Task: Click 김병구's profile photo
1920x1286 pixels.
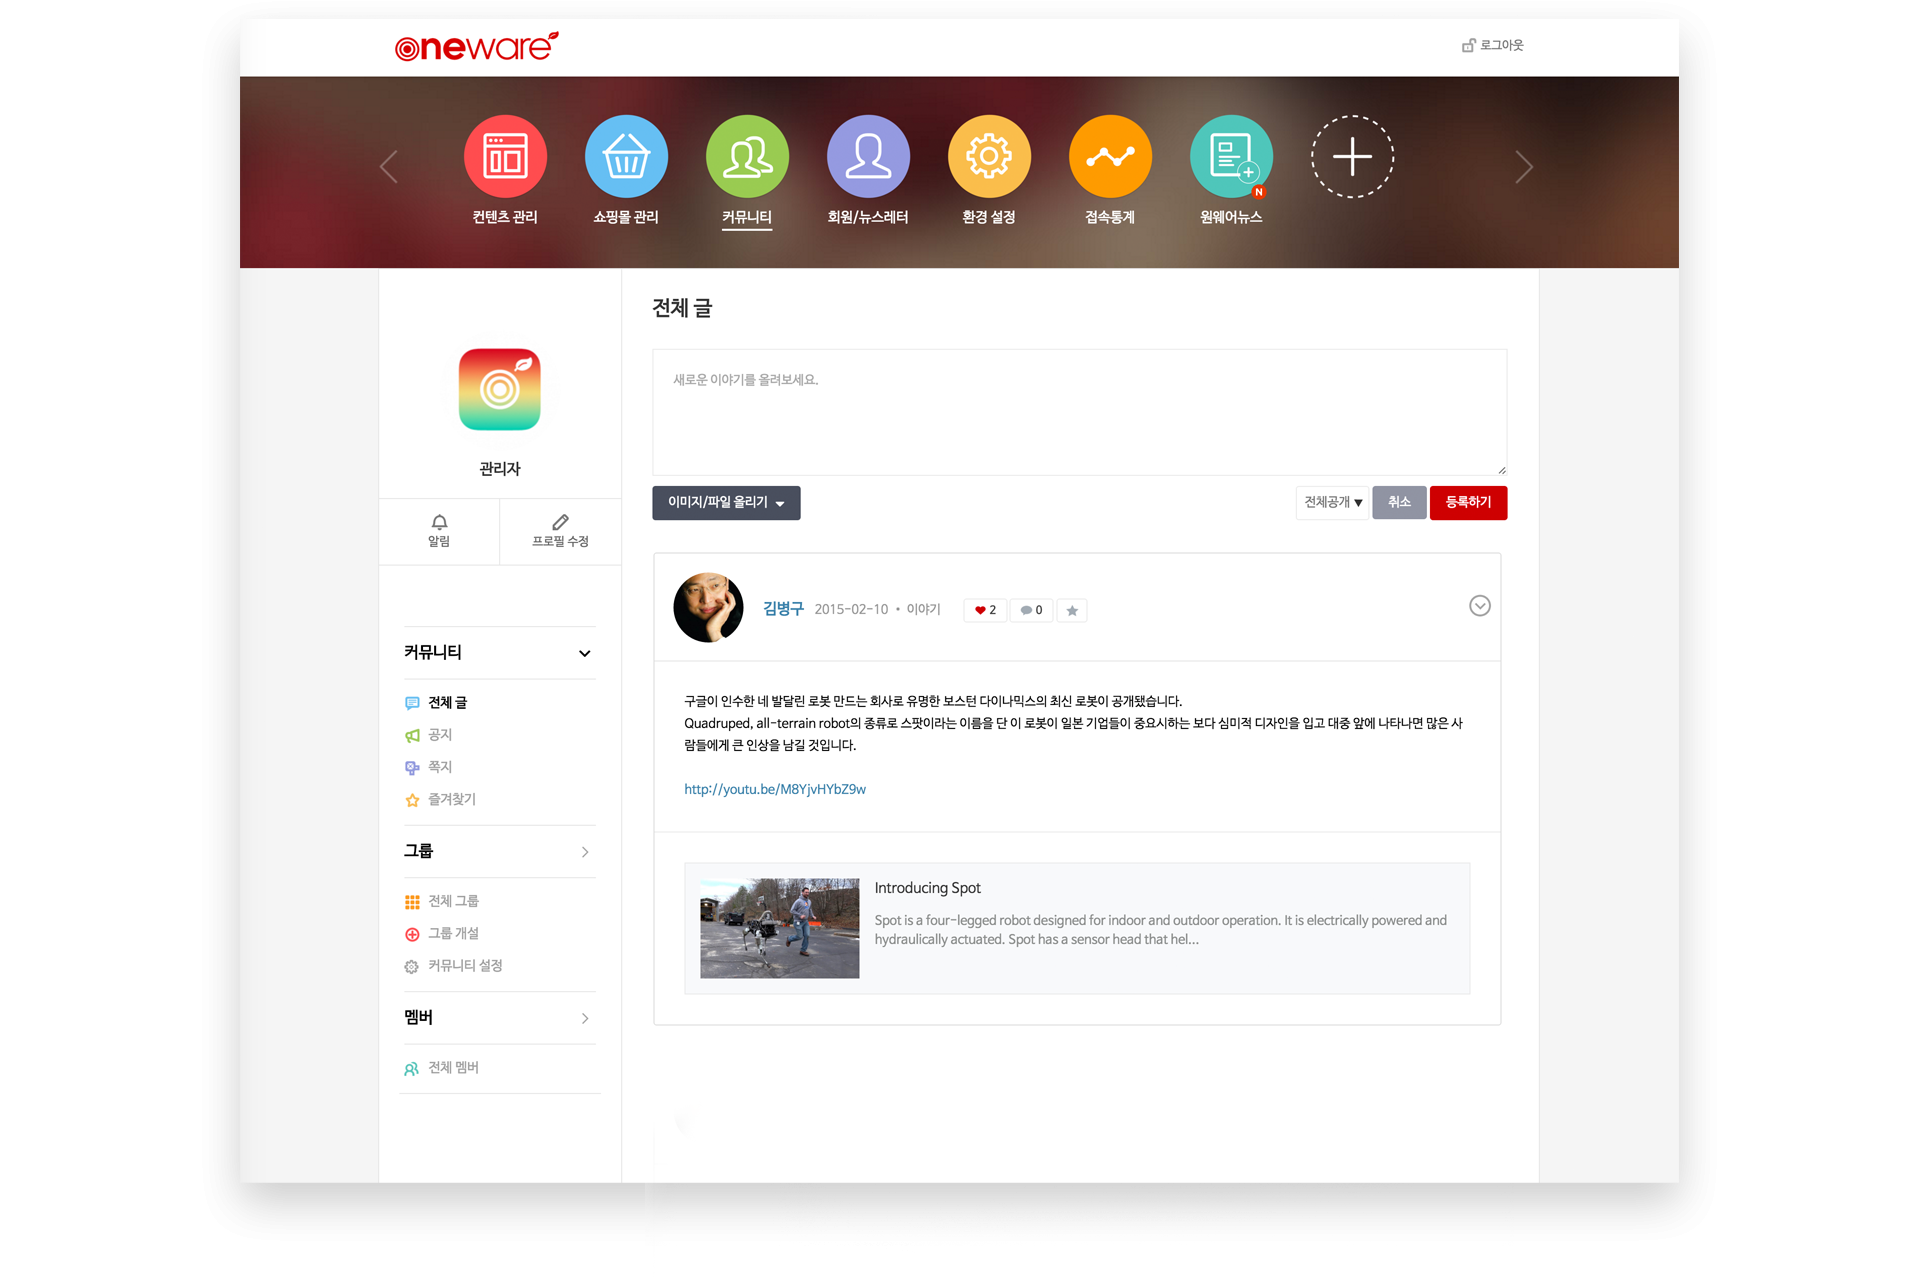Action: click(708, 607)
